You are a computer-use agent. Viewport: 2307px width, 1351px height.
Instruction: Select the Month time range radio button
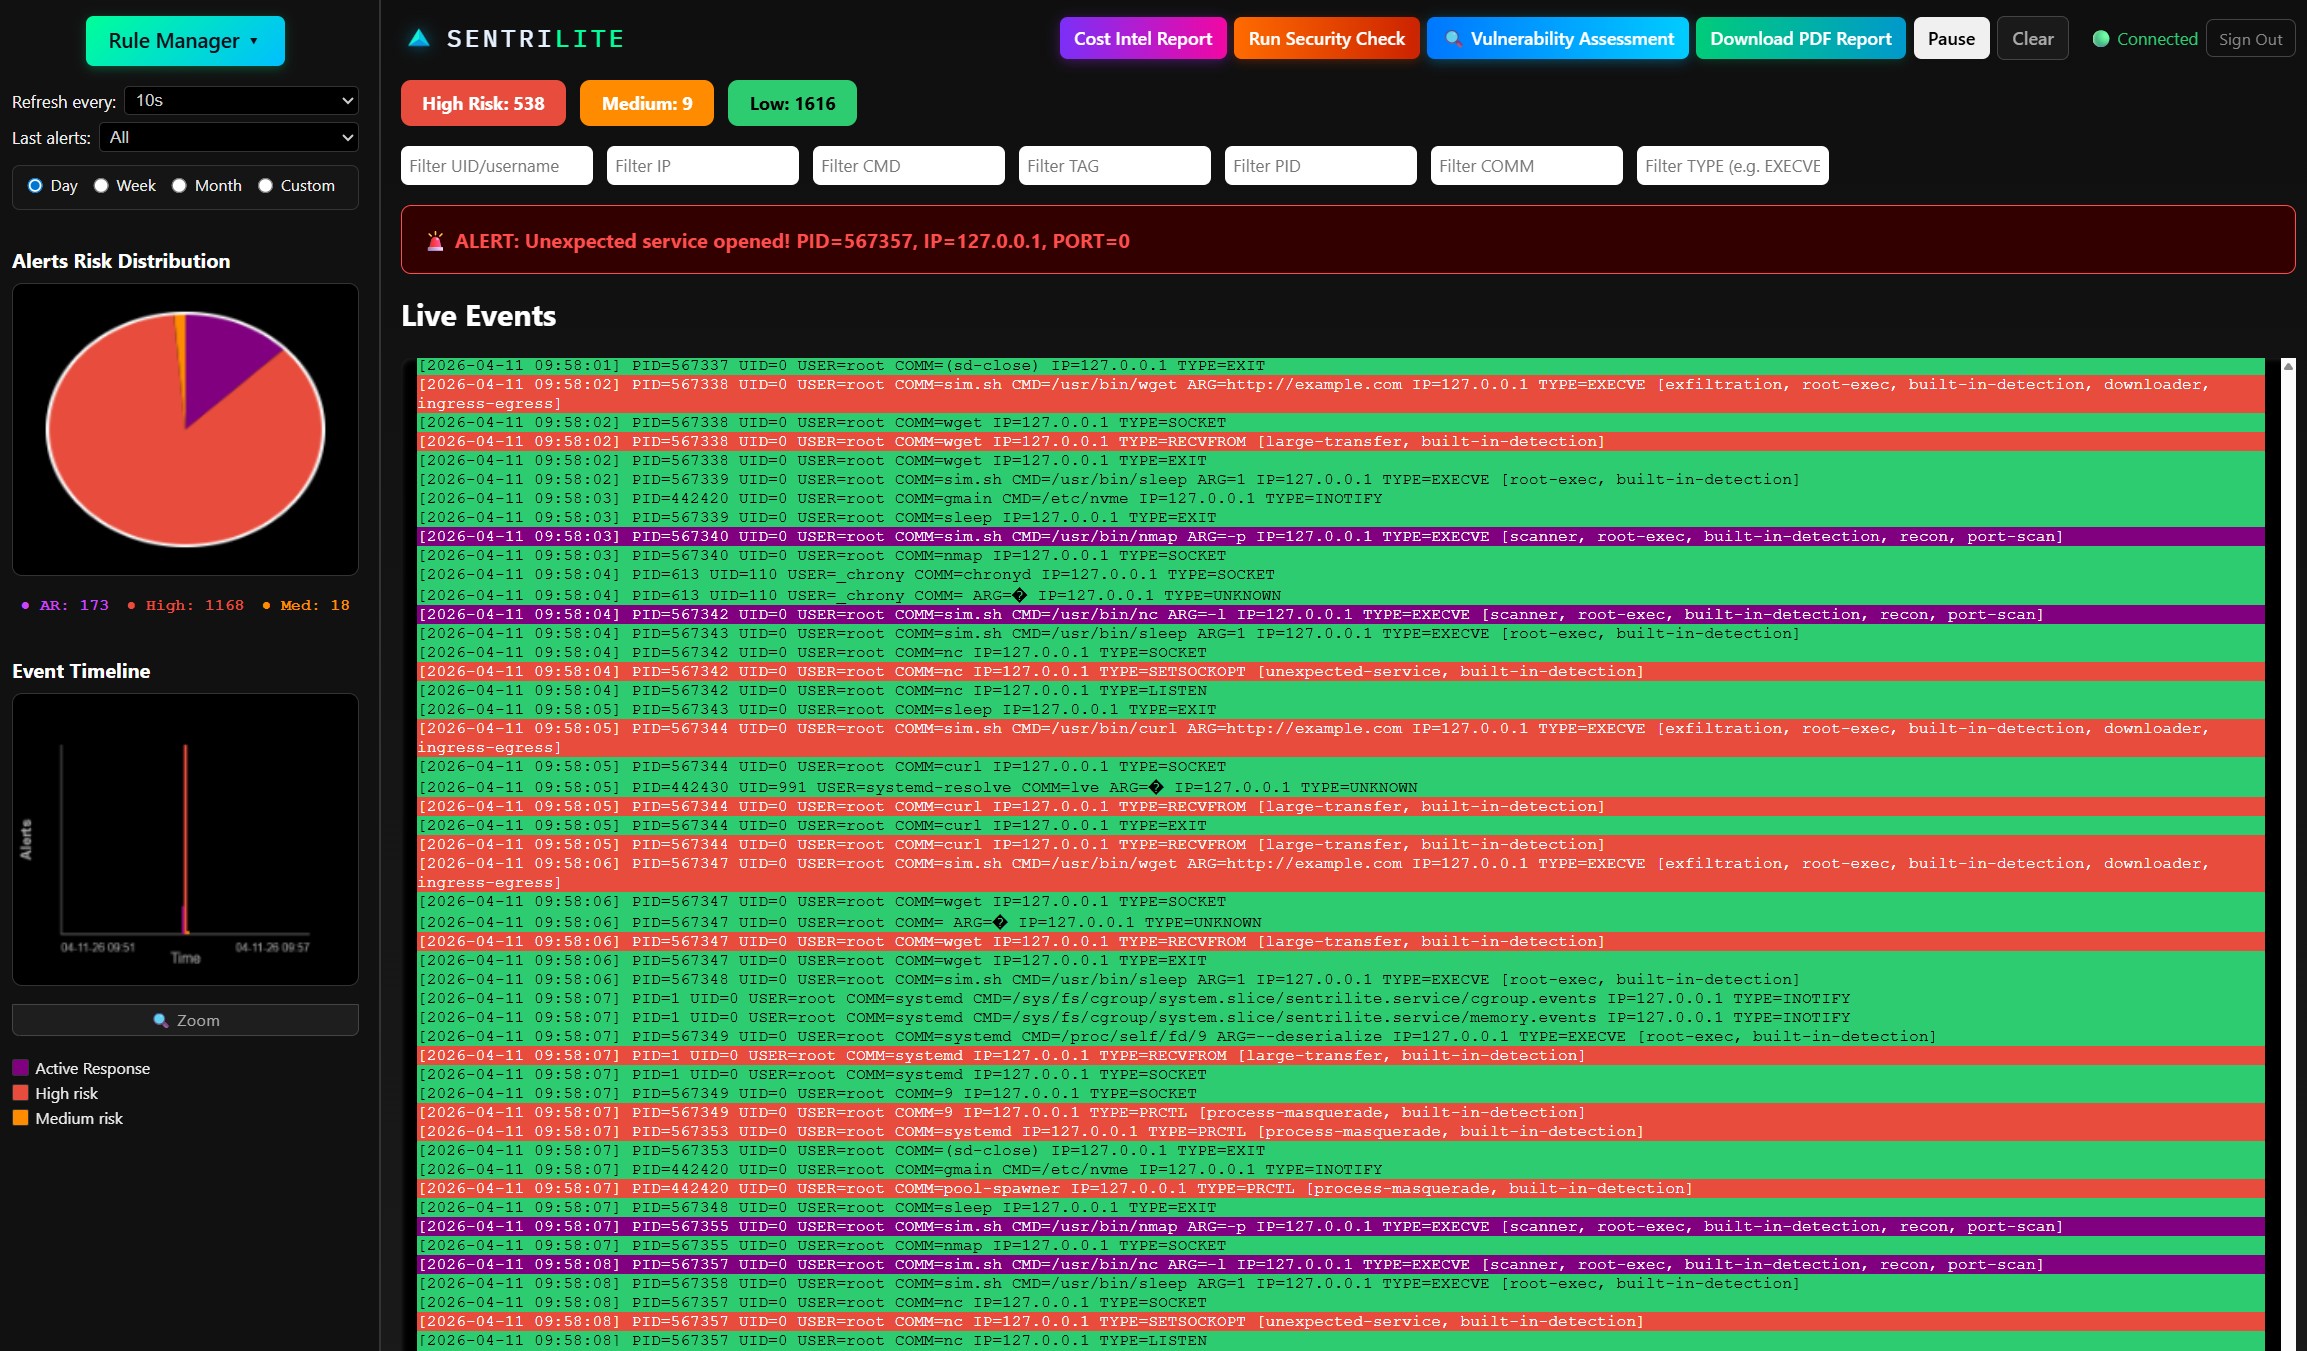tap(180, 185)
